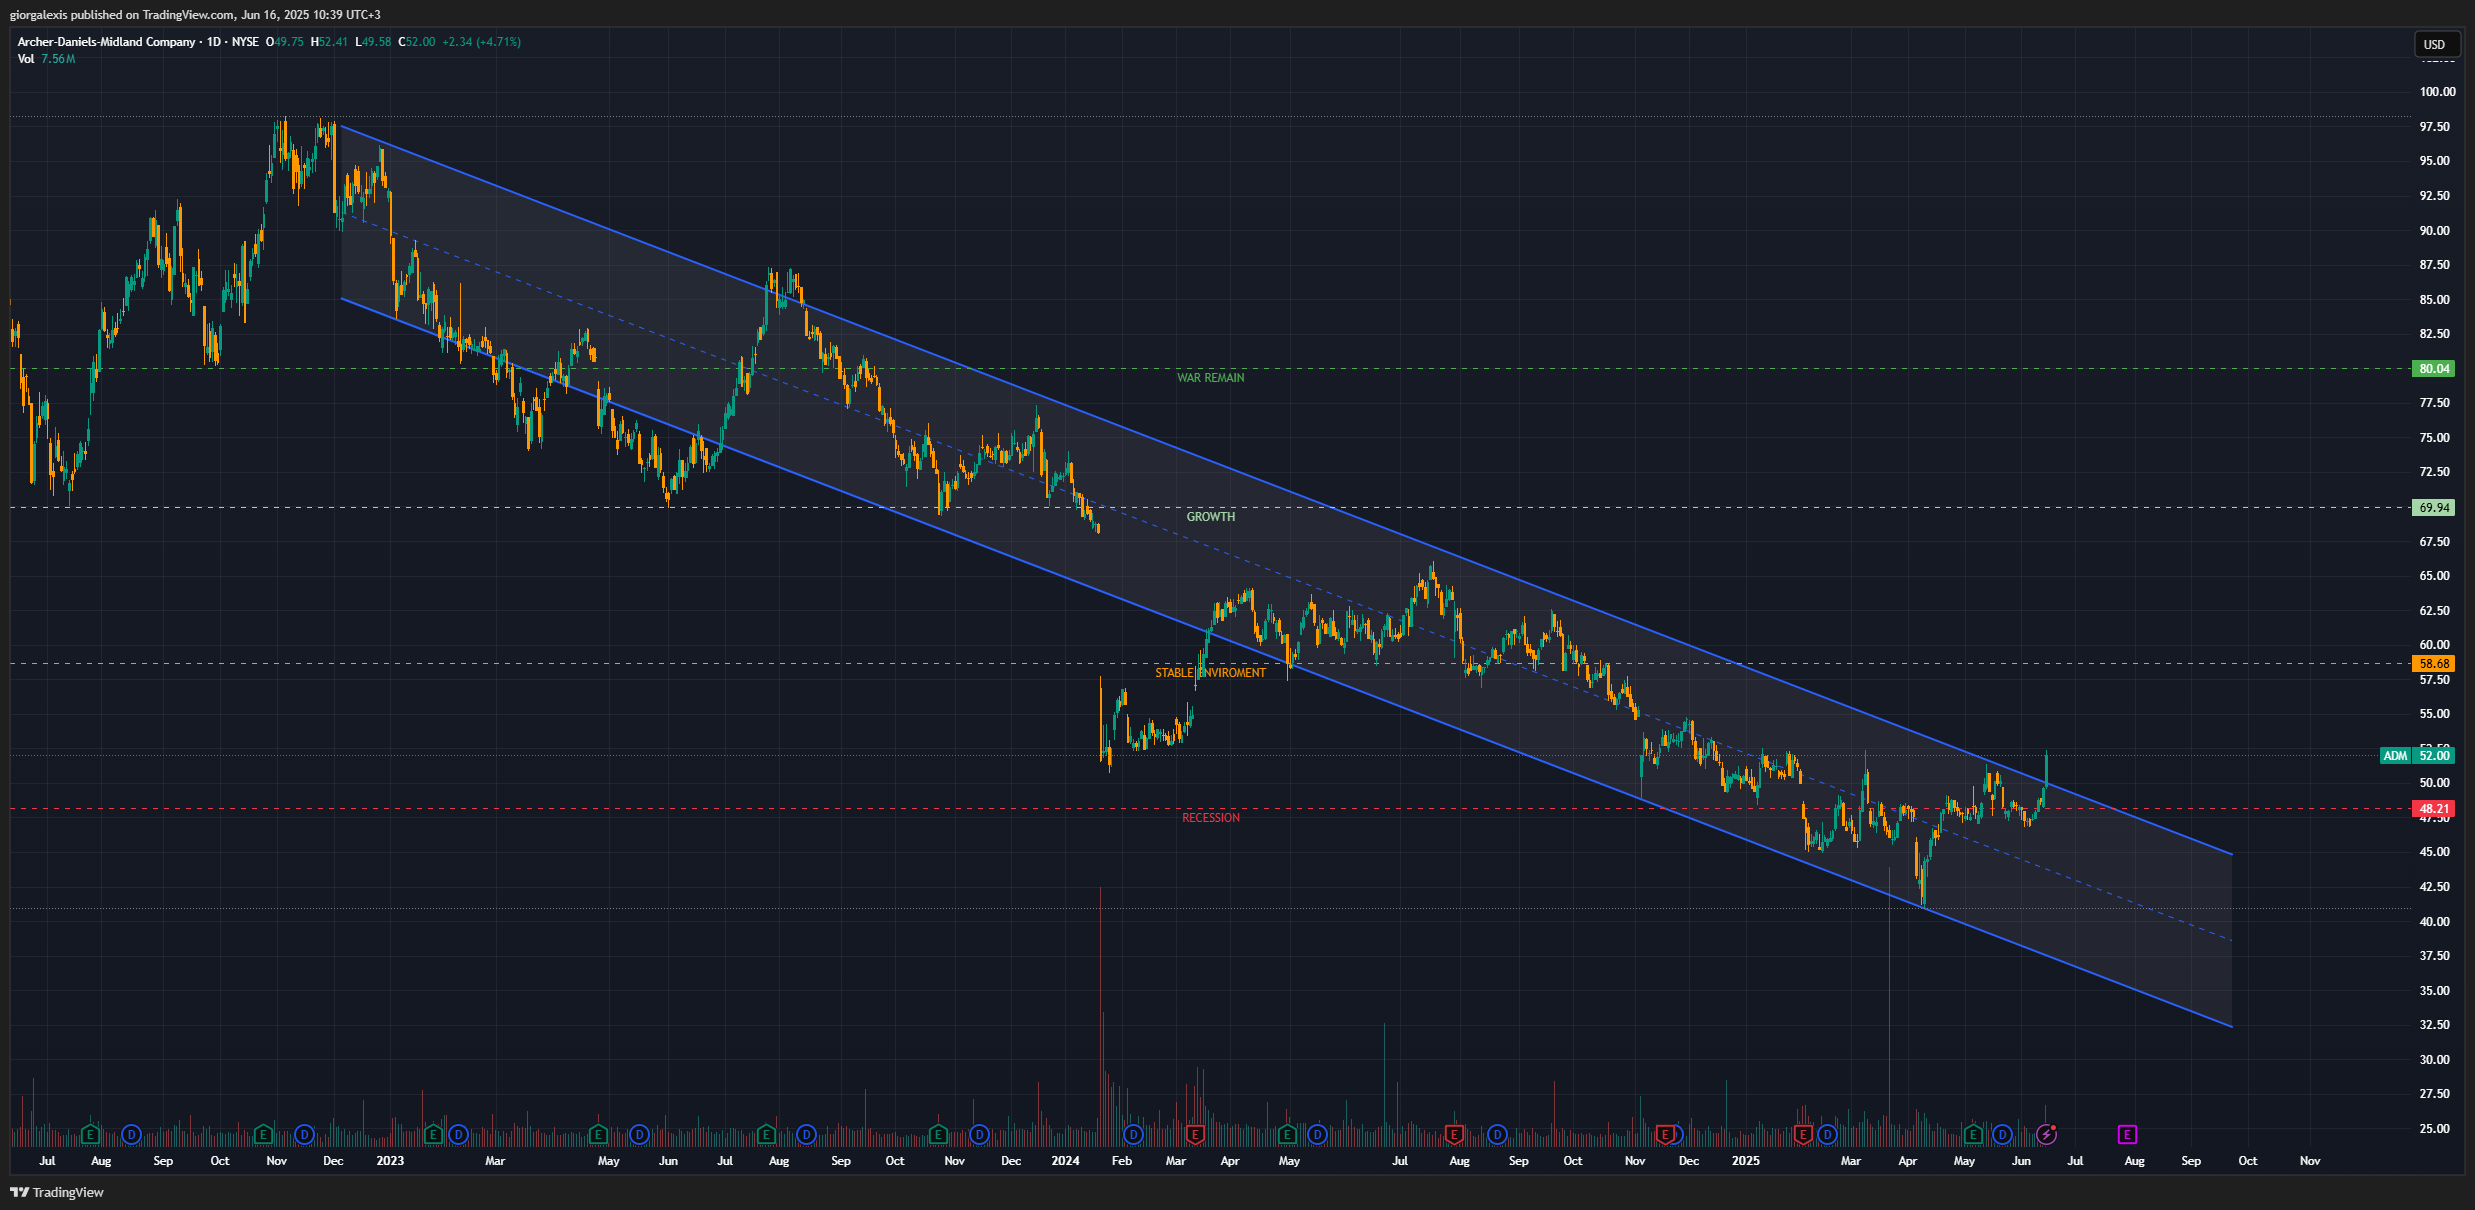This screenshot has height=1210, width=2475.
Task: Click the green 80.04 price label
Action: pos(2434,369)
